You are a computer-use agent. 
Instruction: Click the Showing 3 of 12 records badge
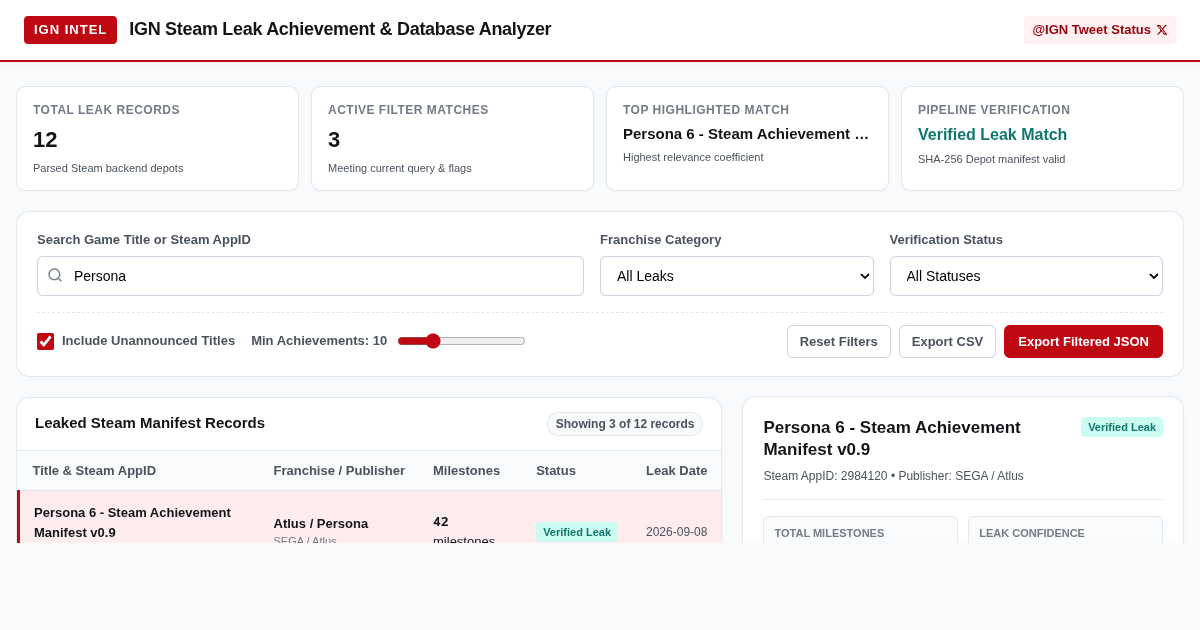tap(625, 424)
